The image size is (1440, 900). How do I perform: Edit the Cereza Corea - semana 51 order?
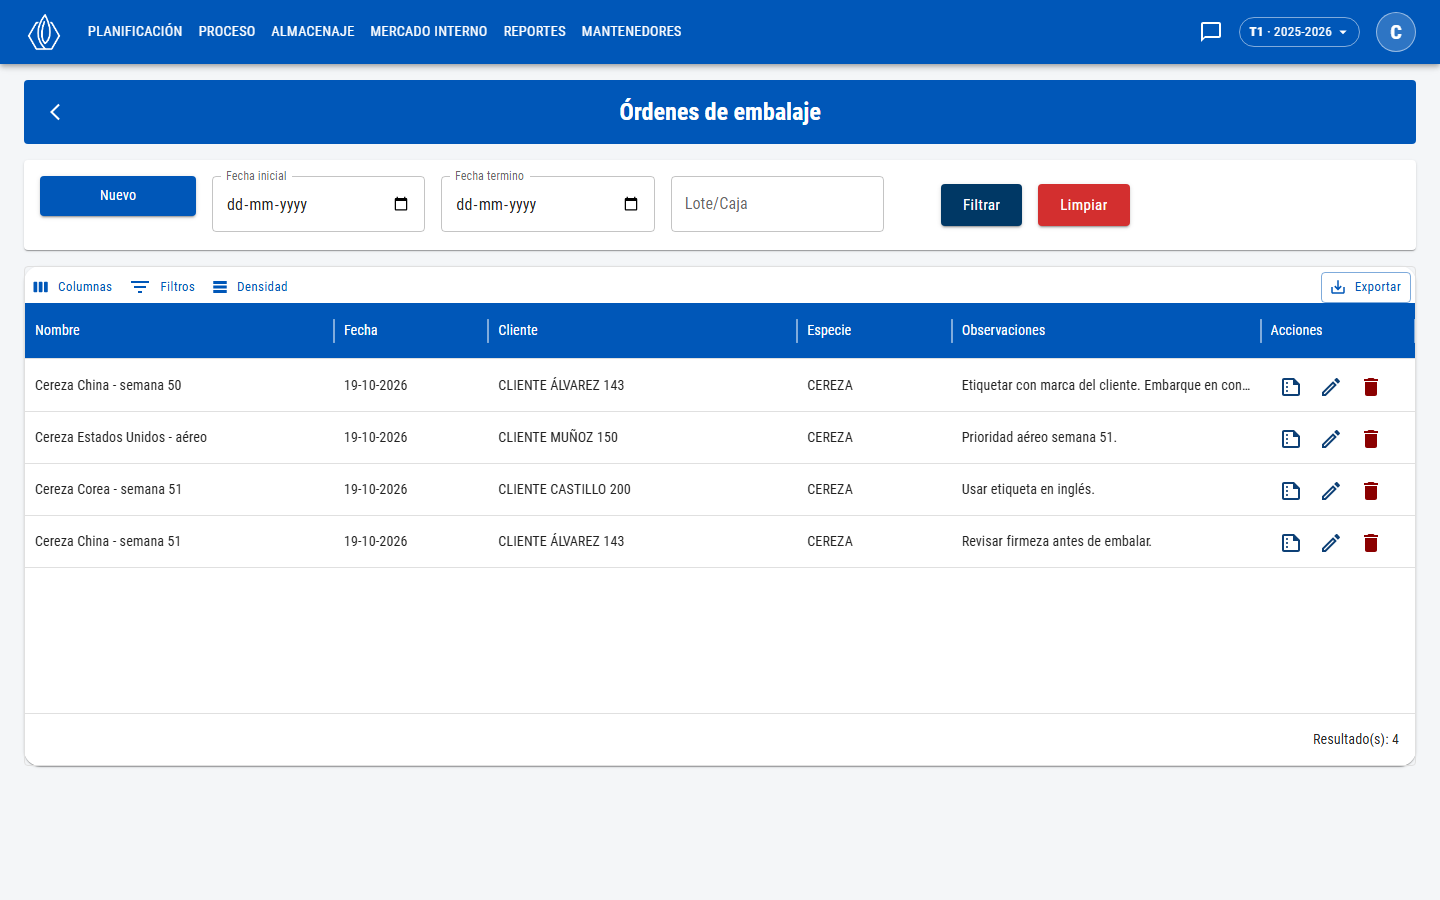pos(1331,491)
